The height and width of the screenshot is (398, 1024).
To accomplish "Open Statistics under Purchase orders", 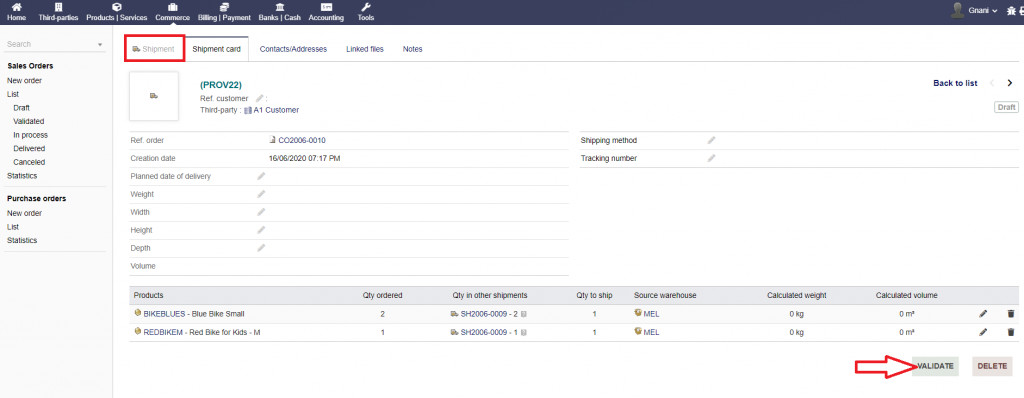I will [22, 240].
